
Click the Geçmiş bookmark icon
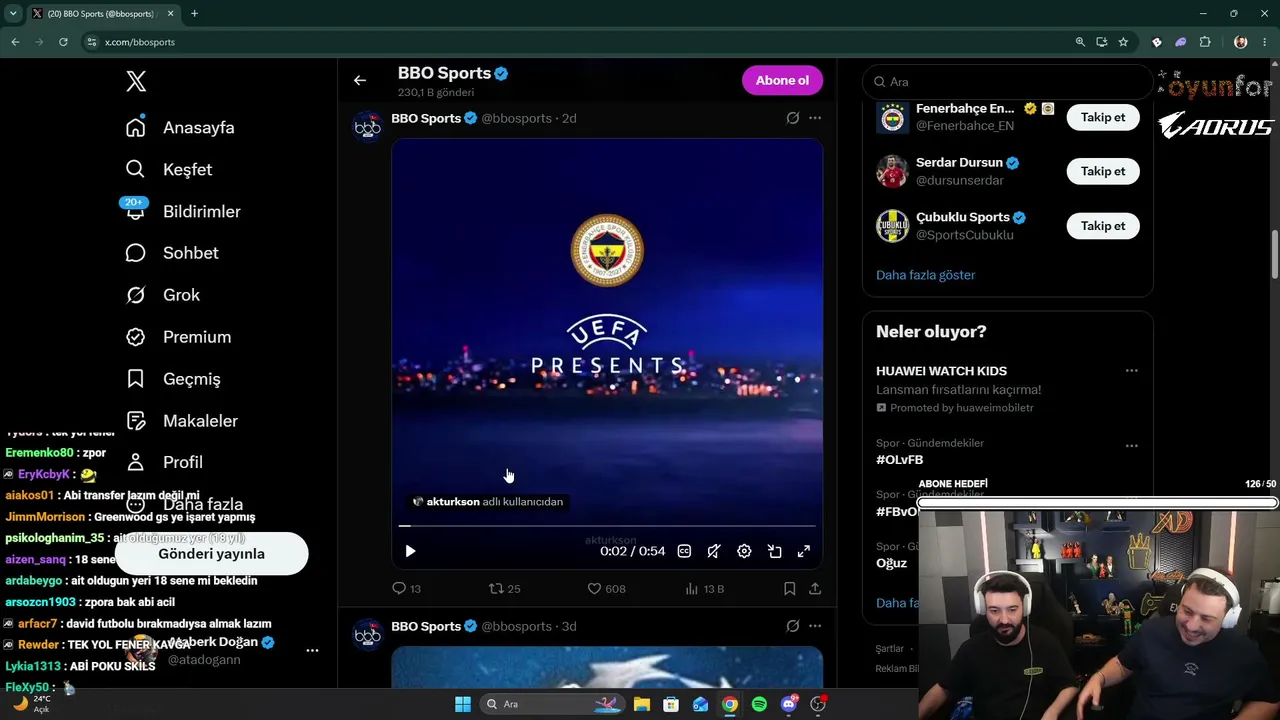tap(136, 379)
